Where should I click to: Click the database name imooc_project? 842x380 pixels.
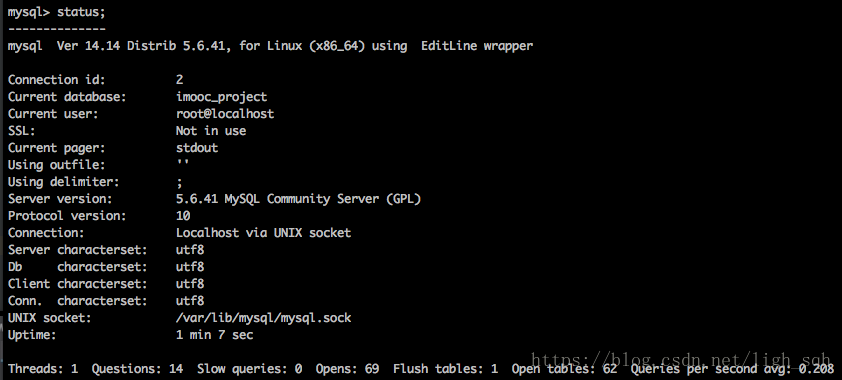[x=221, y=97]
